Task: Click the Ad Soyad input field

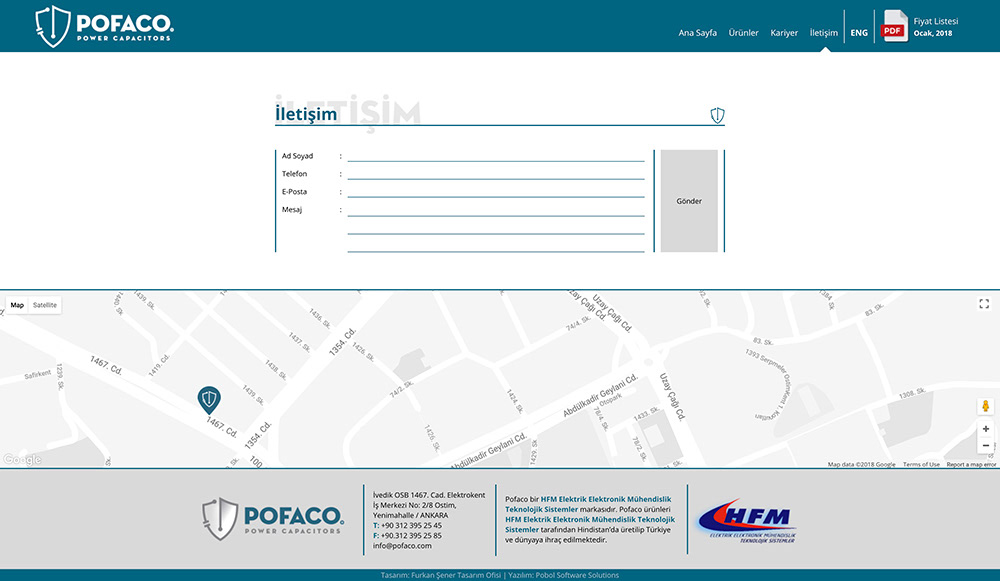Action: click(x=496, y=156)
